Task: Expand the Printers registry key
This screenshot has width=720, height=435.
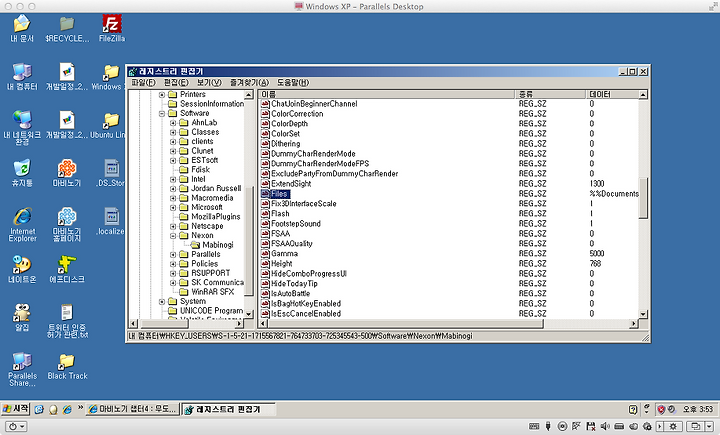Action: [x=162, y=95]
